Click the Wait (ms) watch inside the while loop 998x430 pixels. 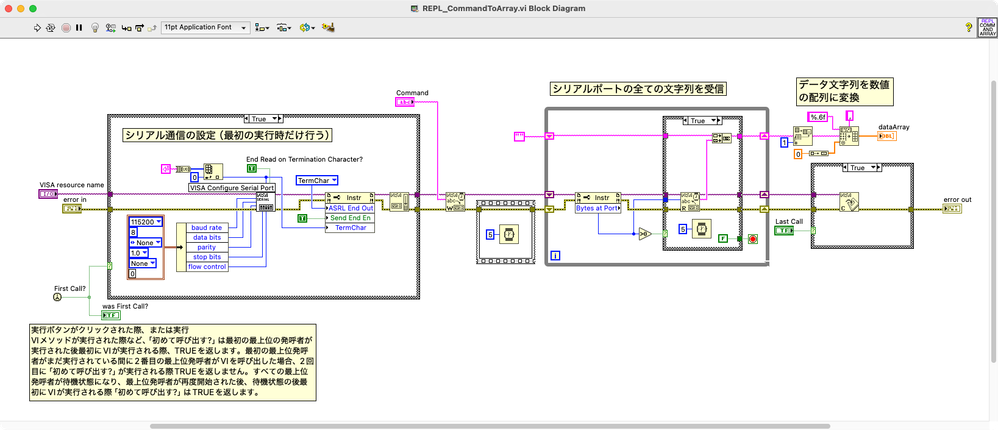point(702,229)
